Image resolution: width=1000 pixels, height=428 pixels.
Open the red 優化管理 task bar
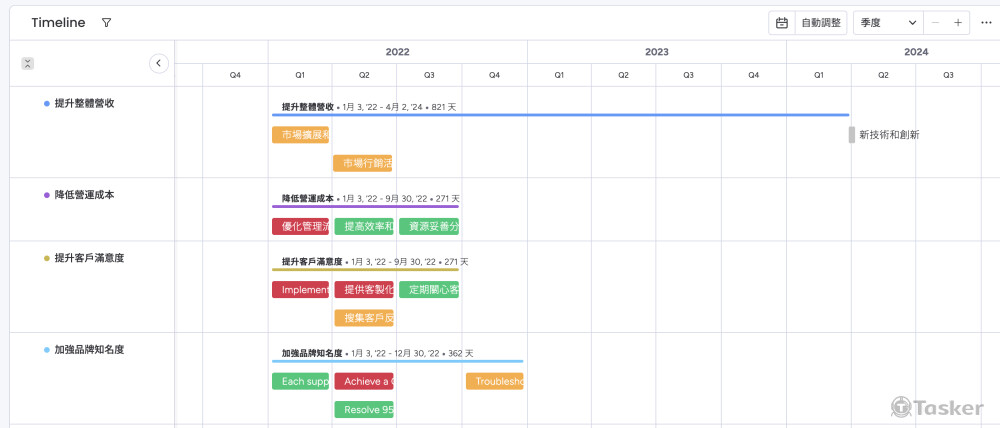coord(300,227)
